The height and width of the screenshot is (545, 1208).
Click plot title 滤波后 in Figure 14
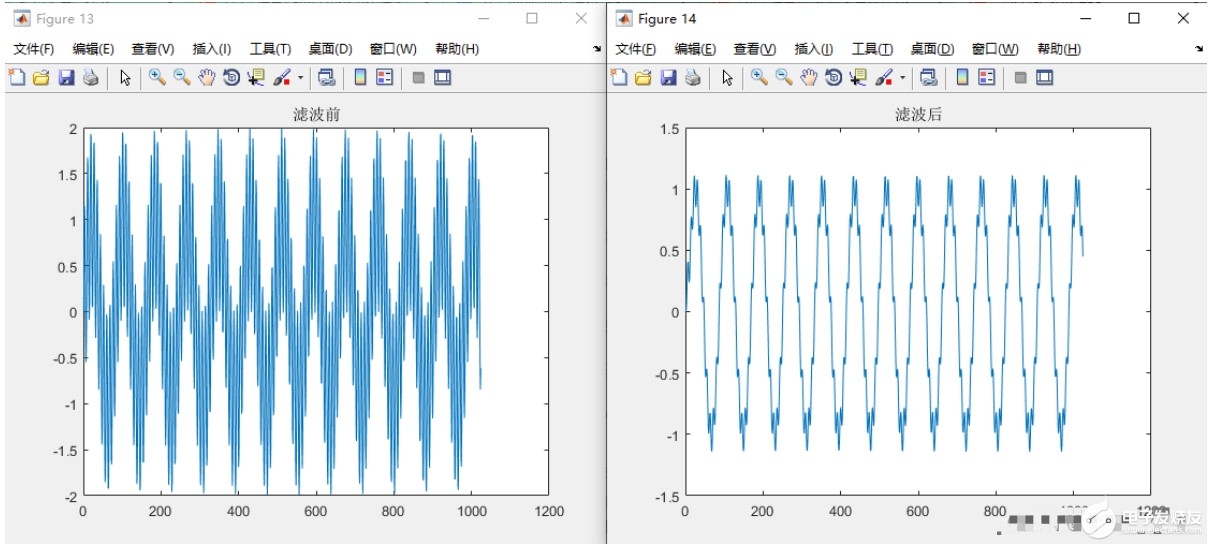click(x=918, y=115)
